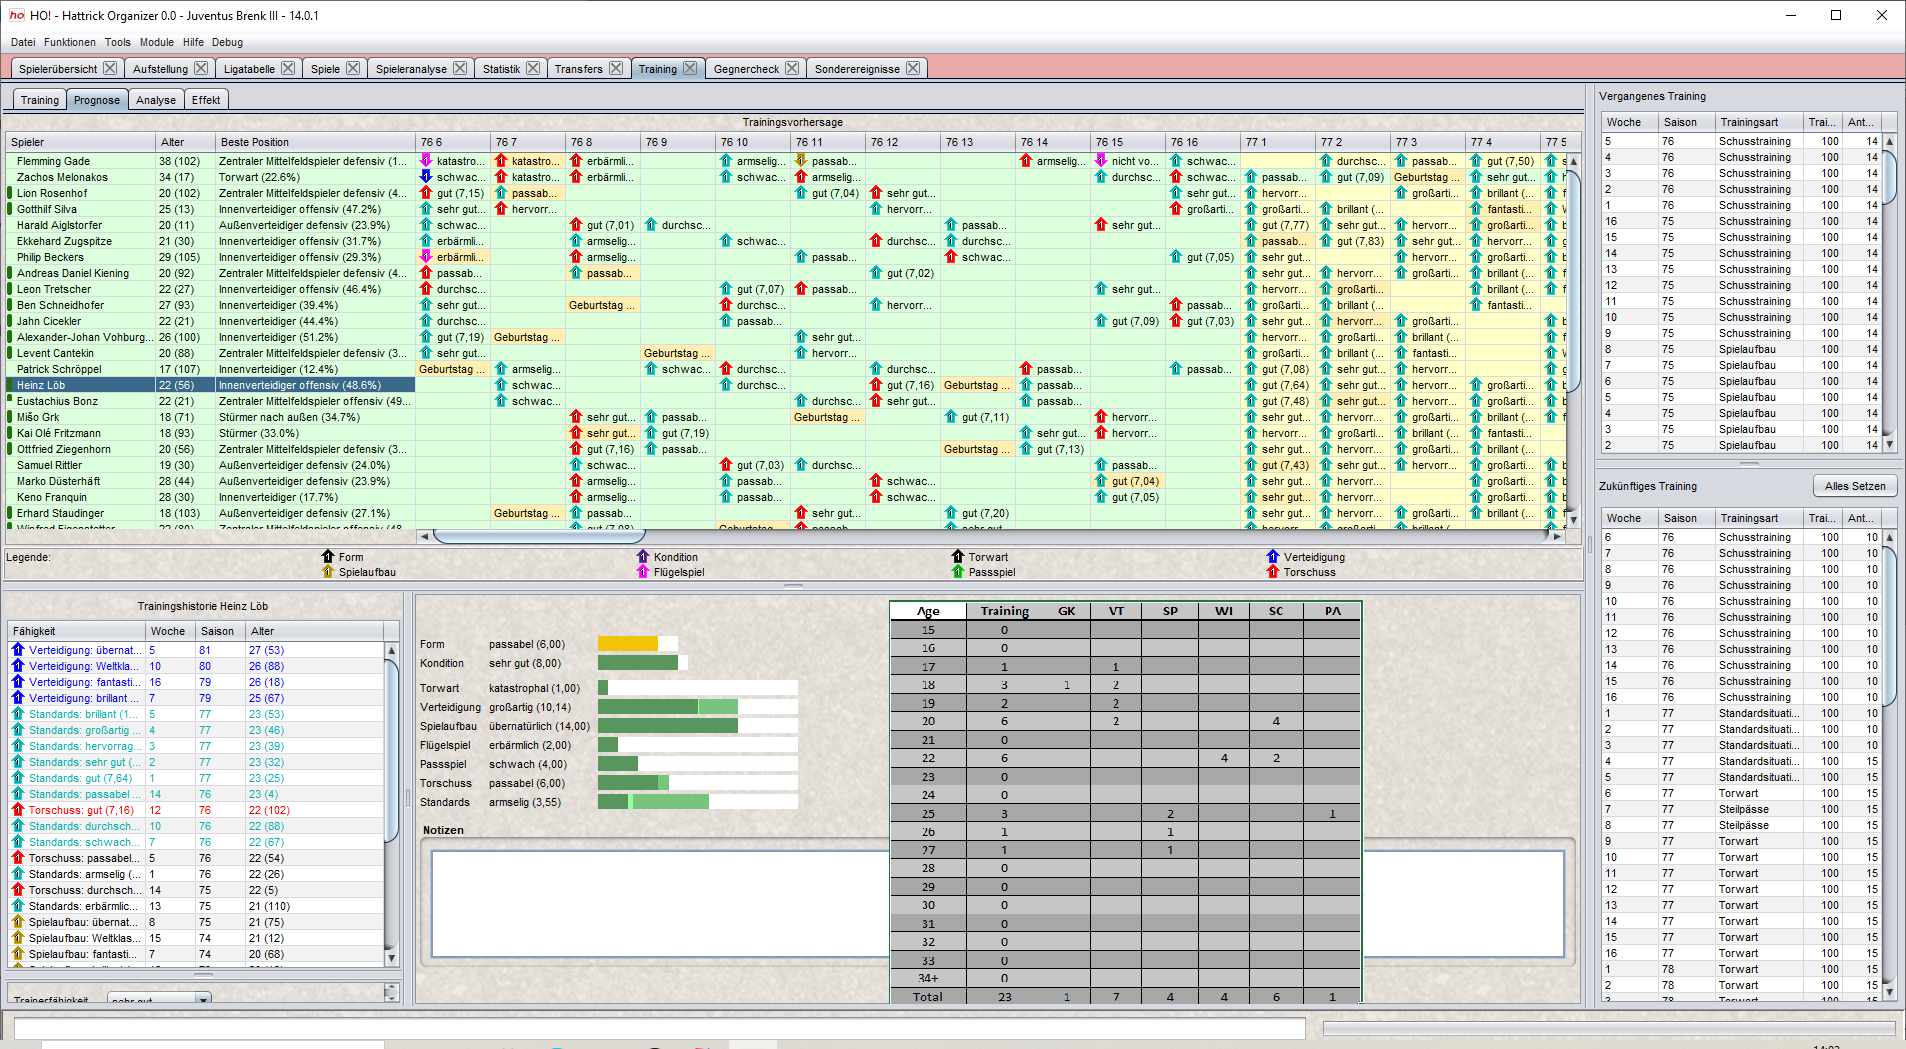Image resolution: width=1906 pixels, height=1049 pixels.
Task: Close the Sonderereignisse tab with its X box
Action: 912,68
